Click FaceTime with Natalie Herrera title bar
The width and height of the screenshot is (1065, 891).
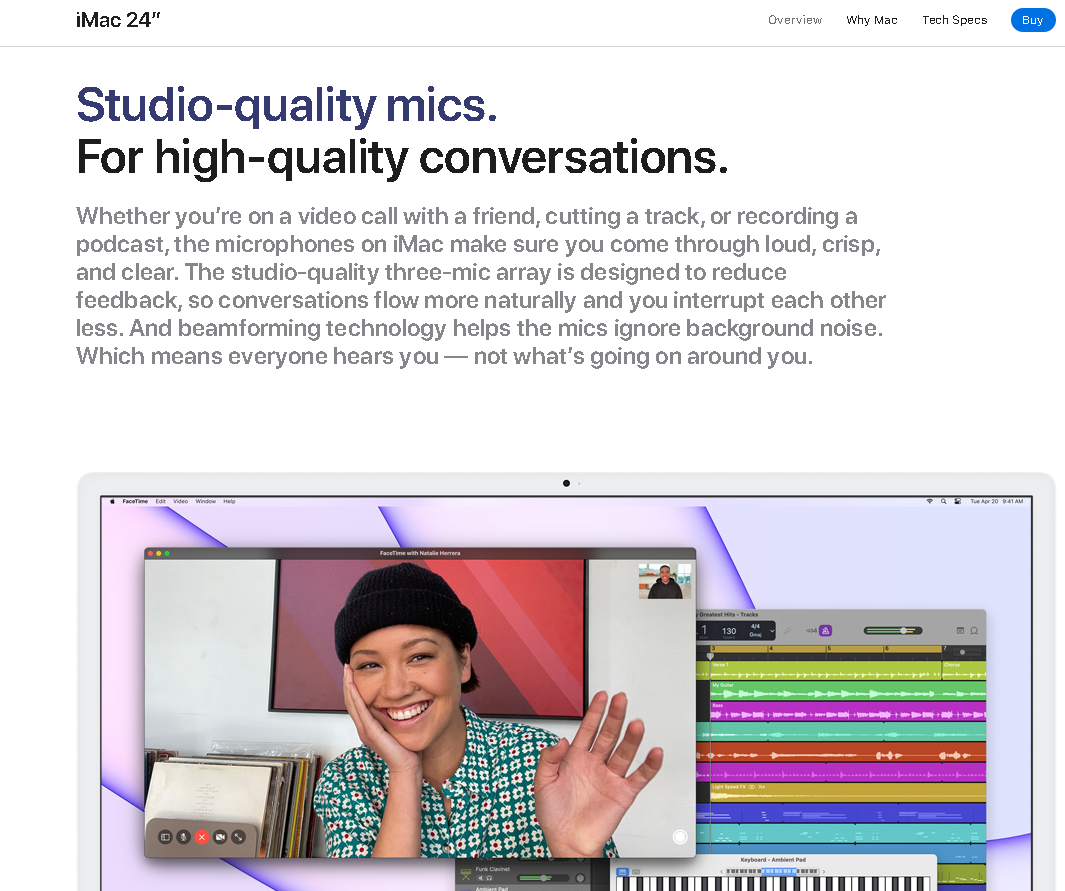pyautogui.click(x=420, y=553)
